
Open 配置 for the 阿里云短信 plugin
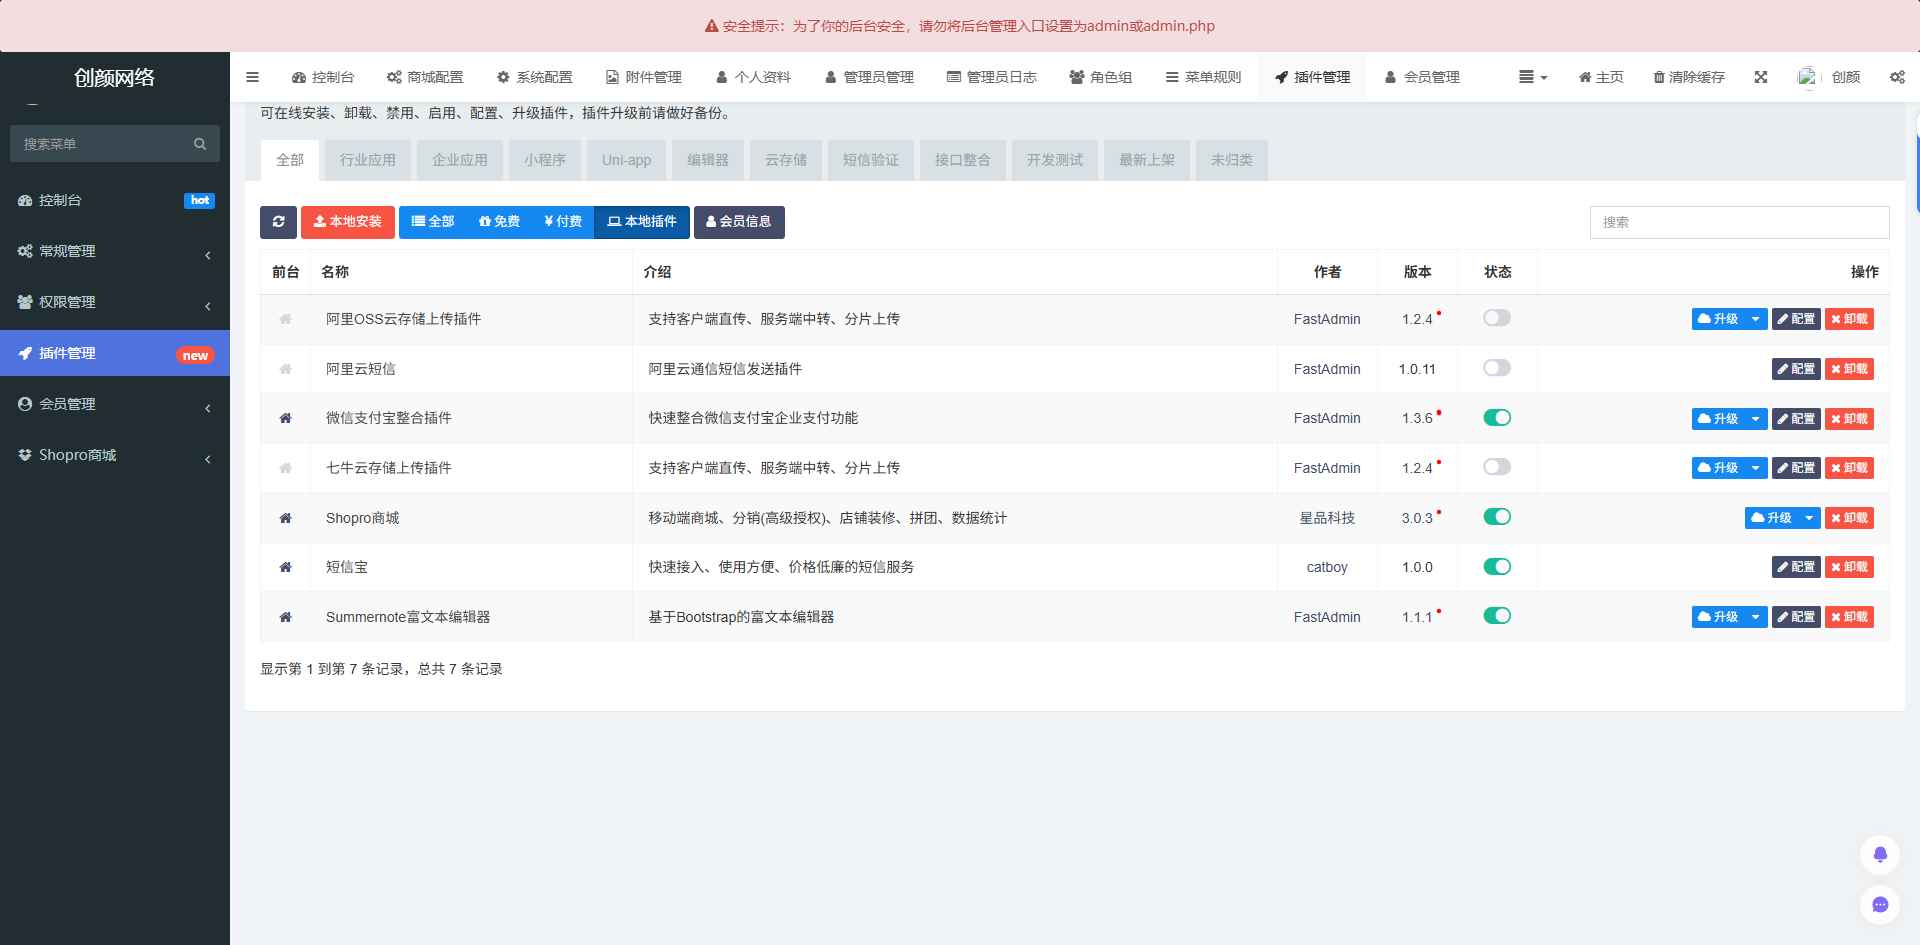1796,368
